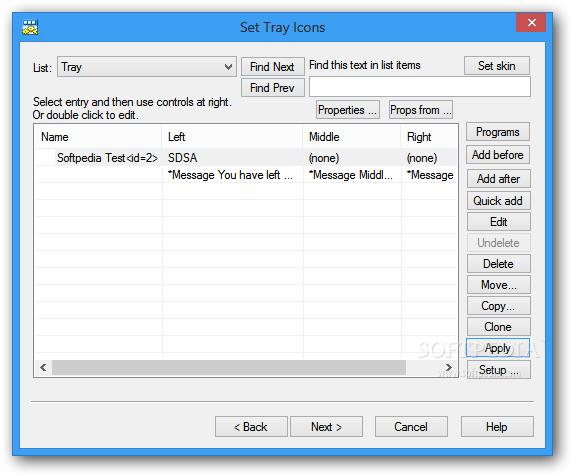Viewport: 573px width, 476px height.
Task: Click the horizontal scrollbar right arrow
Action: [x=449, y=367]
